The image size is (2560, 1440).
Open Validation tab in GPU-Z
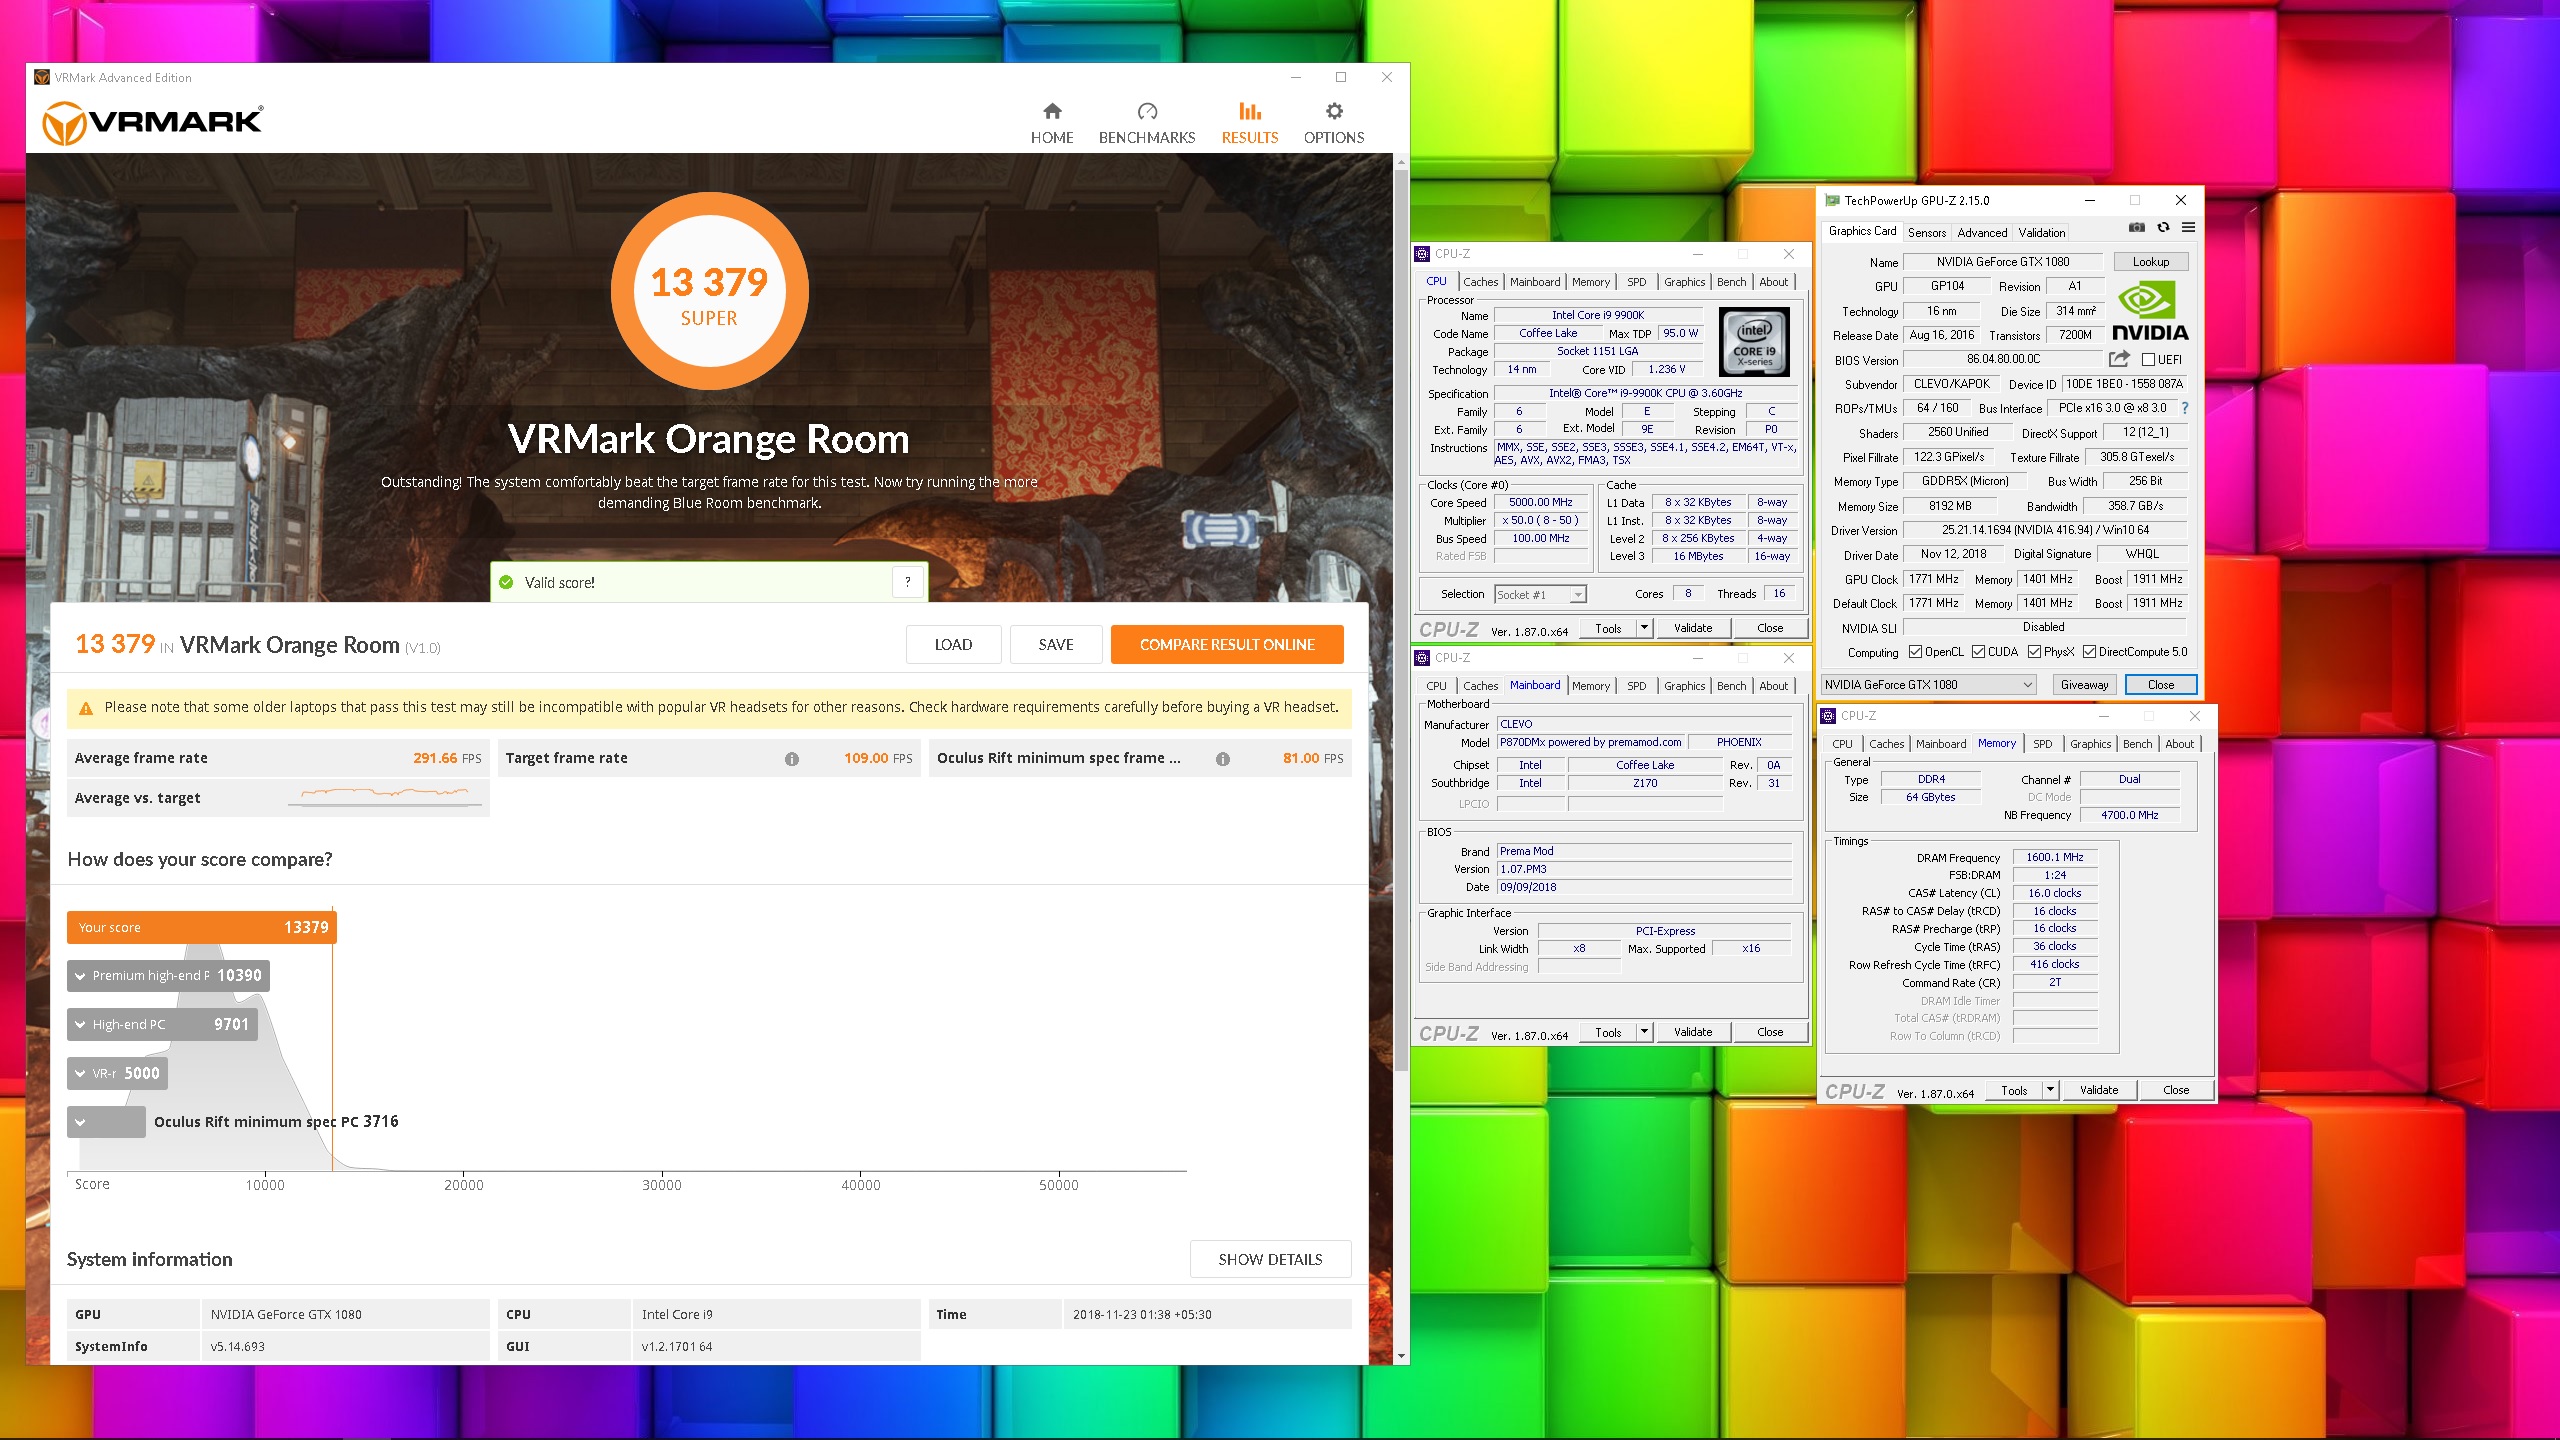point(2041,232)
